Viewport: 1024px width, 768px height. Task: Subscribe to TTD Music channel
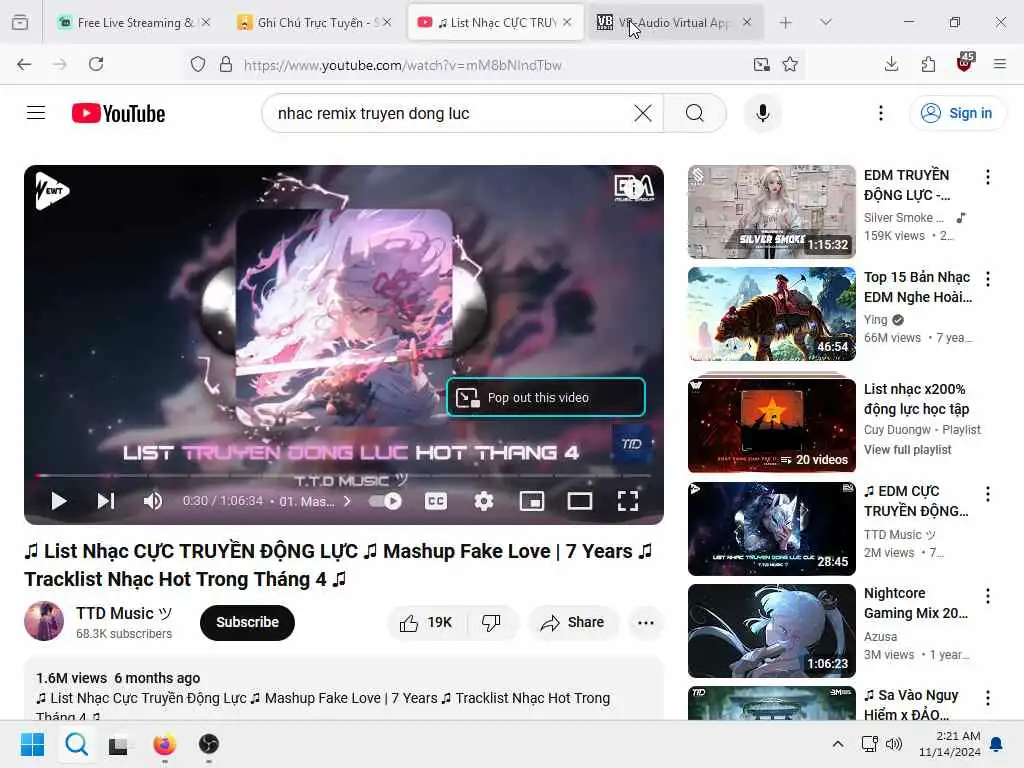coord(248,622)
